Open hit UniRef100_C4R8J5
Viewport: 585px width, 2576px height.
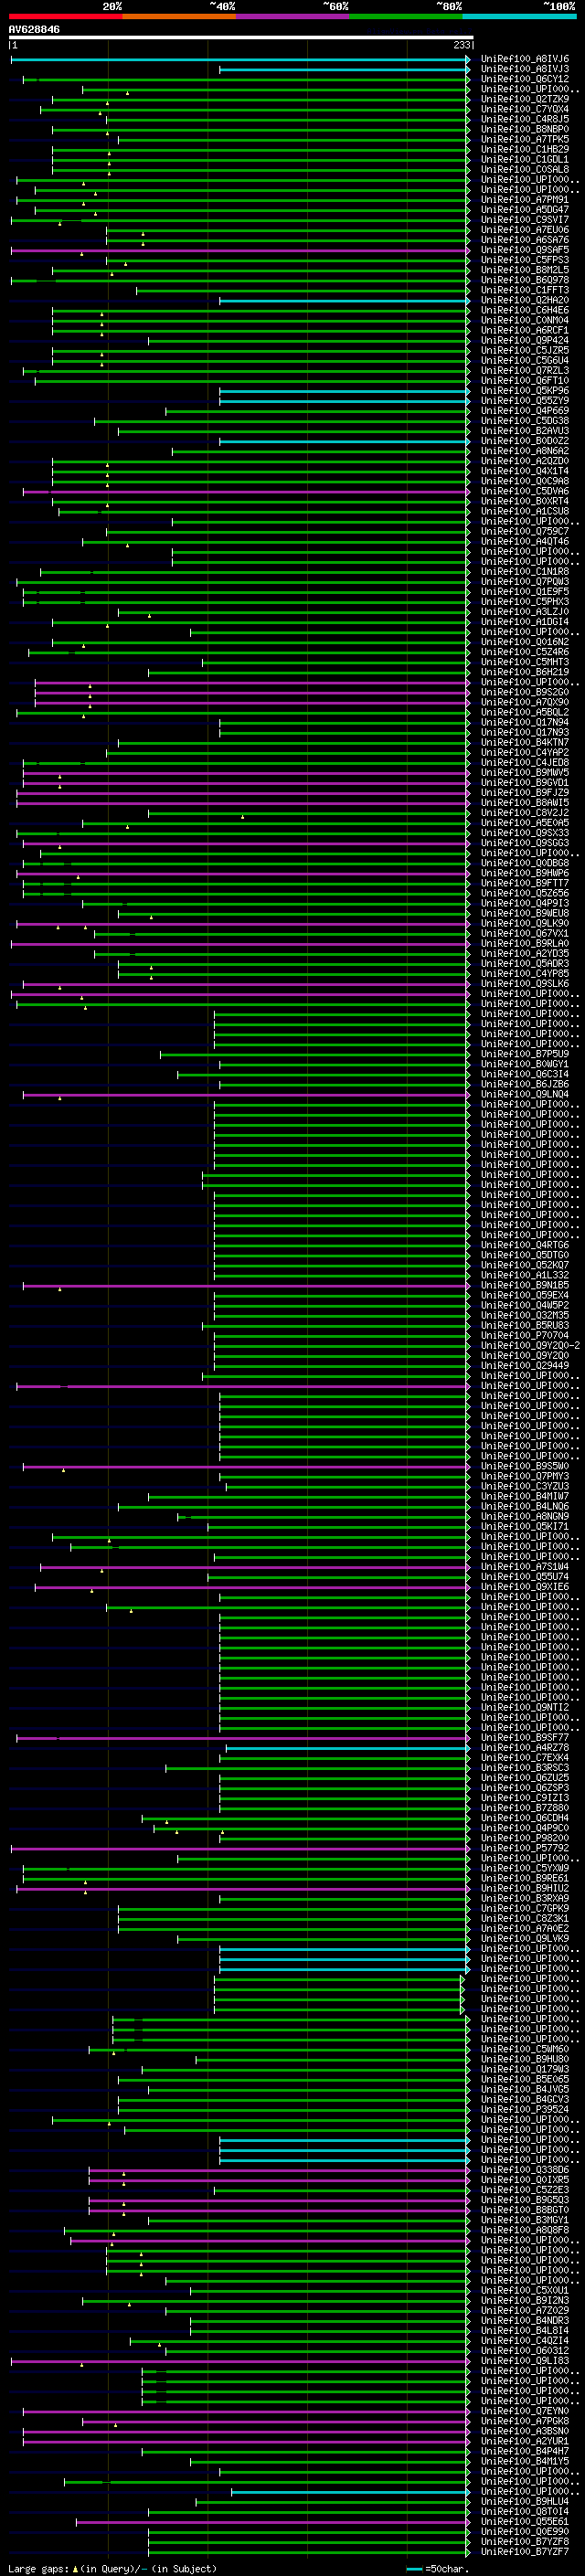(x=524, y=119)
